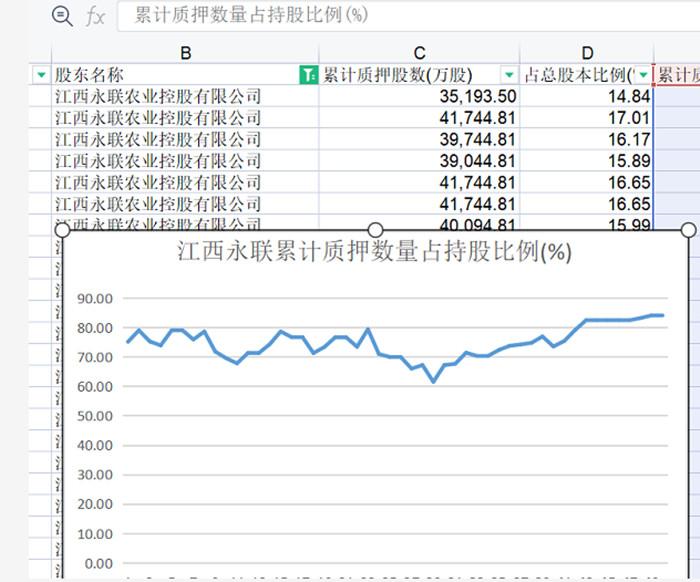Click the 90.00 vertical axis label
The height and width of the screenshot is (582, 700).
click(95, 299)
